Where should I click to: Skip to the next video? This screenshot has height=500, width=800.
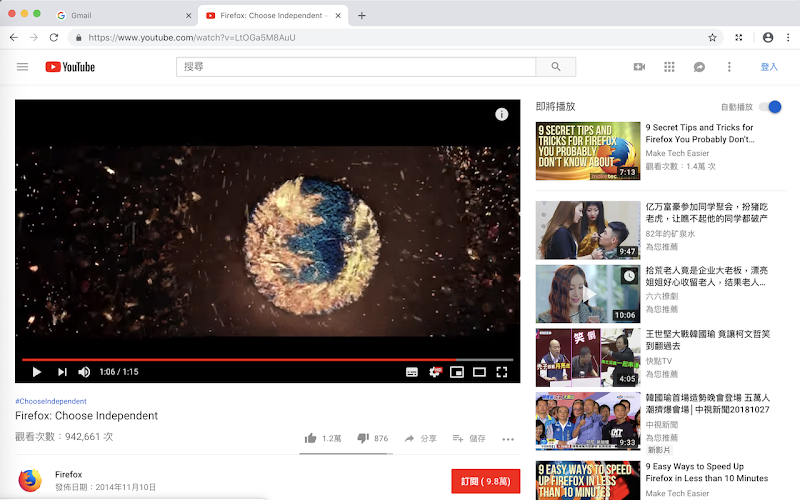point(62,372)
